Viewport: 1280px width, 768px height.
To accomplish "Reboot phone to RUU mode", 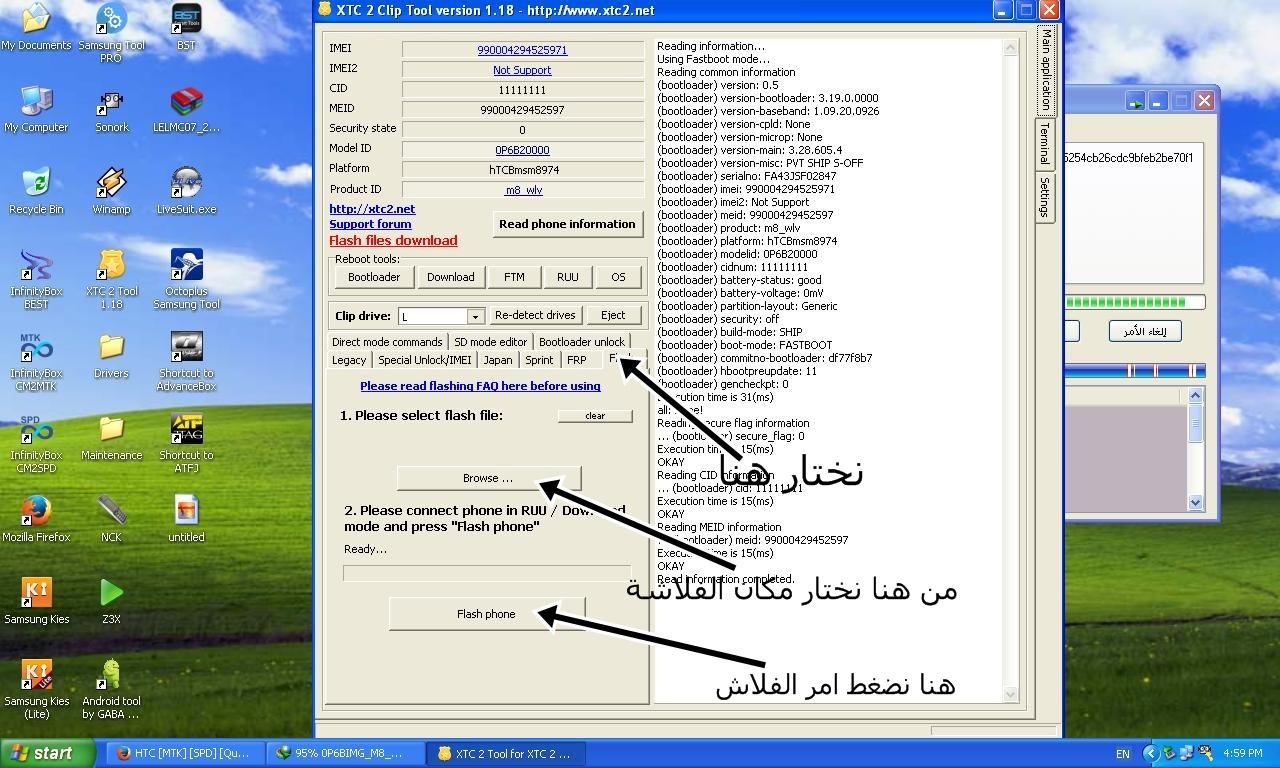I will (x=568, y=277).
